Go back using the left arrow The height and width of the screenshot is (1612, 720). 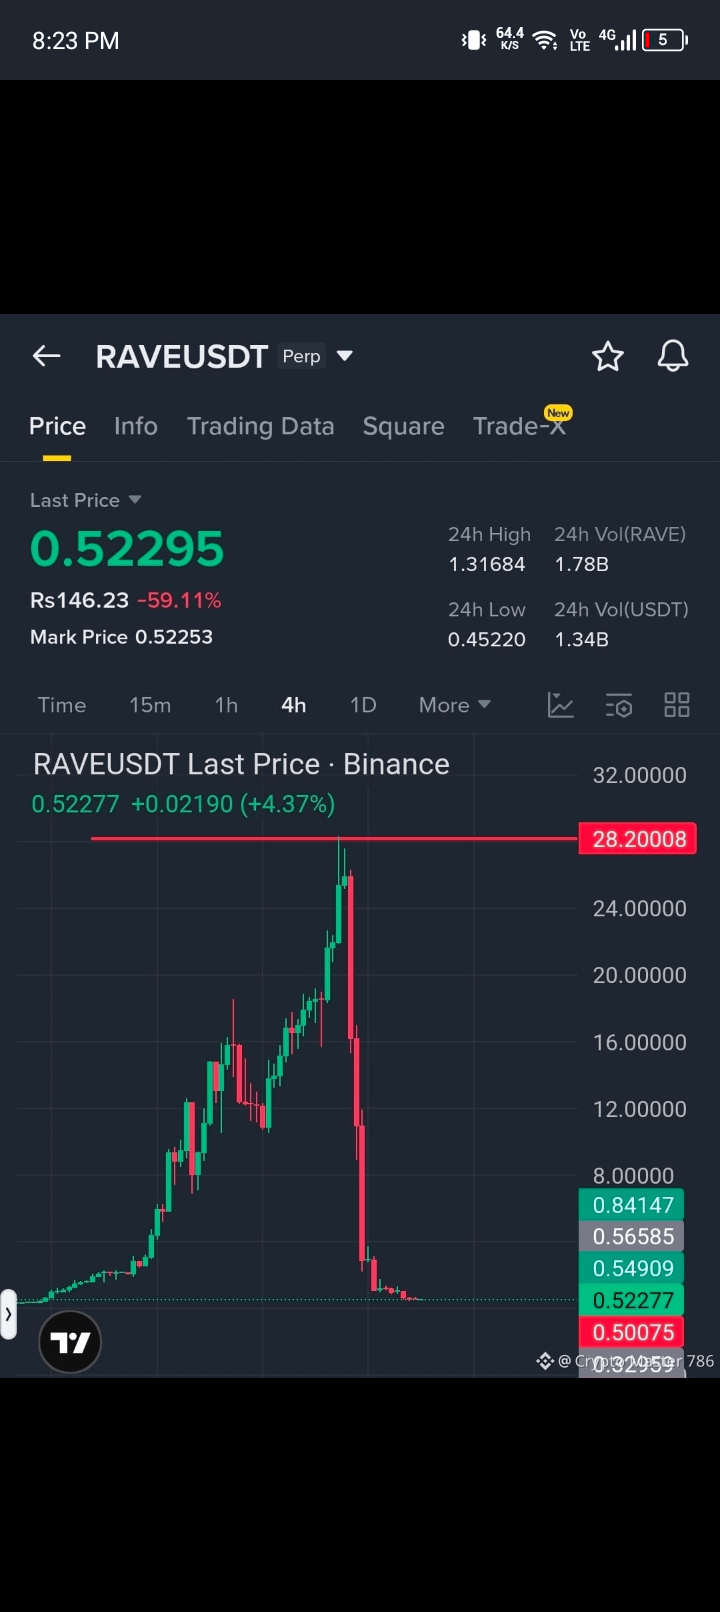[47, 356]
